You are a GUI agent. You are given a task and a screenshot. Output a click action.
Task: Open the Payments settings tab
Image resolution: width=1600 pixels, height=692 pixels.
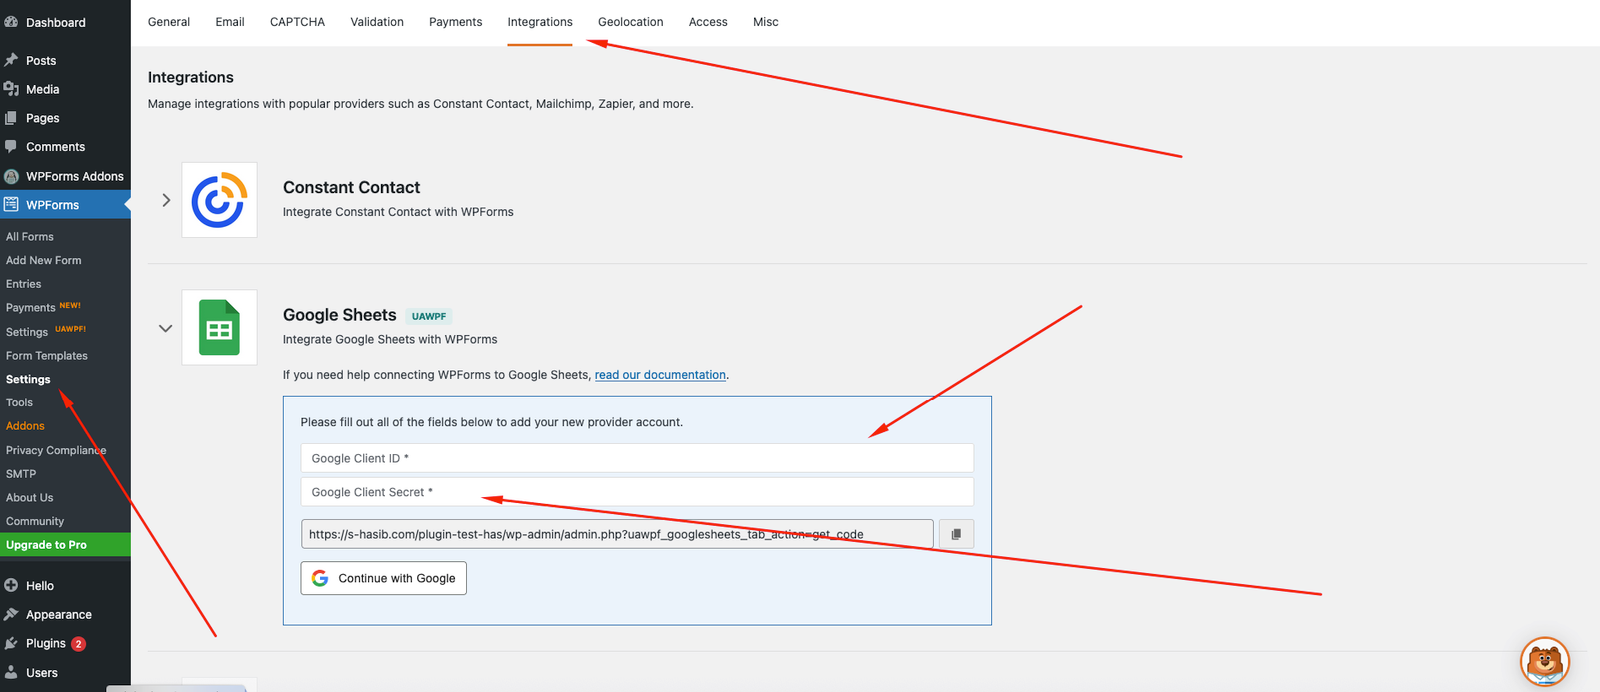(x=455, y=22)
